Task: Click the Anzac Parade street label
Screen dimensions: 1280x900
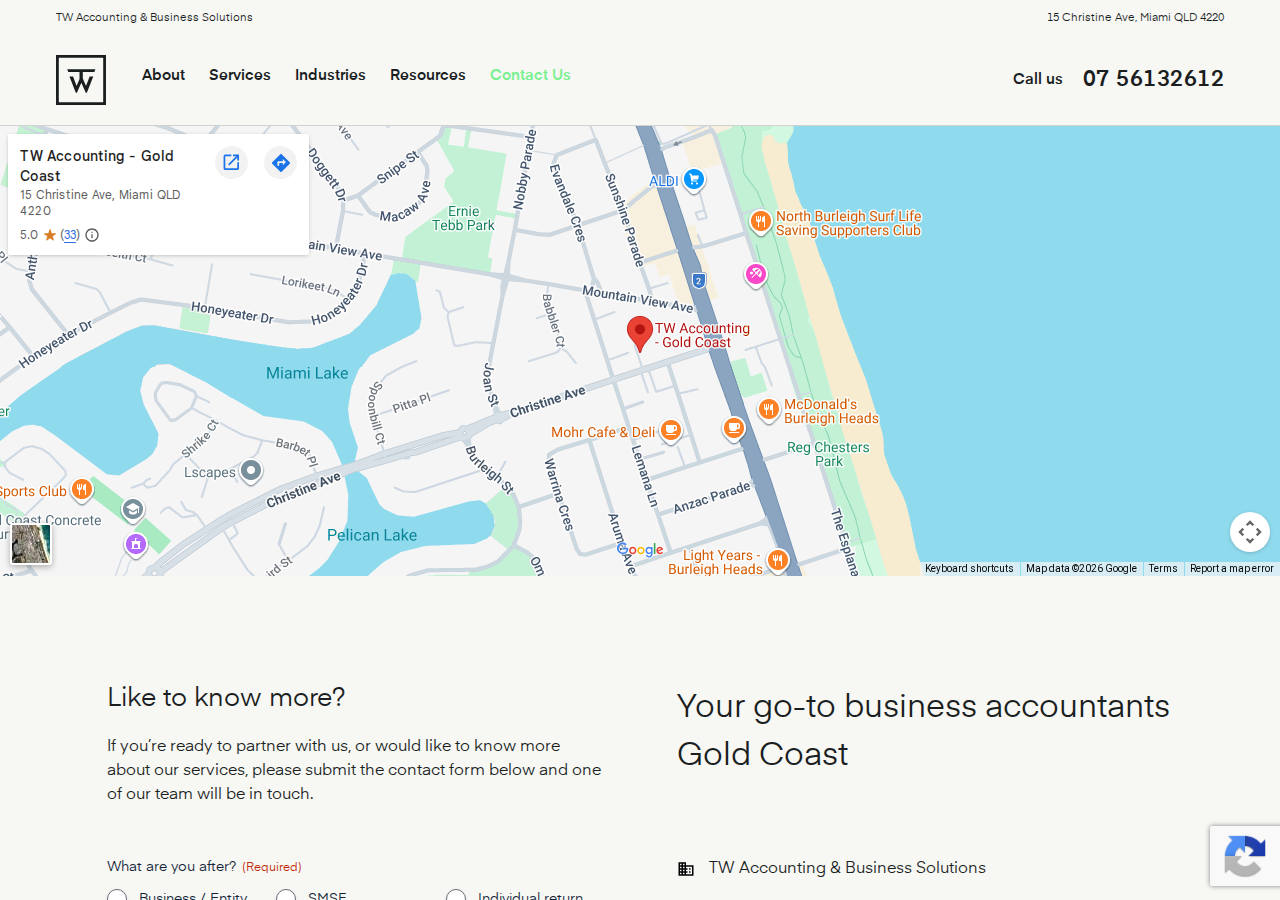Action: coord(712,497)
